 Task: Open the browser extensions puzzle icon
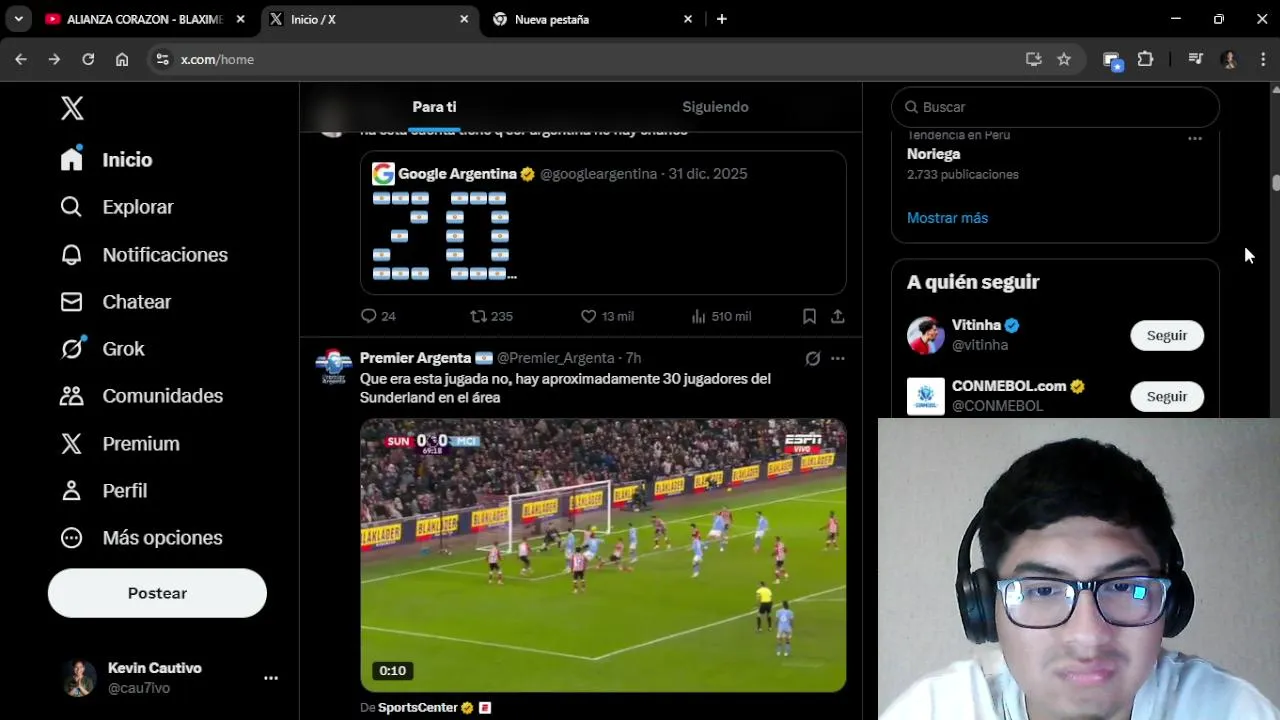pyautogui.click(x=1146, y=59)
